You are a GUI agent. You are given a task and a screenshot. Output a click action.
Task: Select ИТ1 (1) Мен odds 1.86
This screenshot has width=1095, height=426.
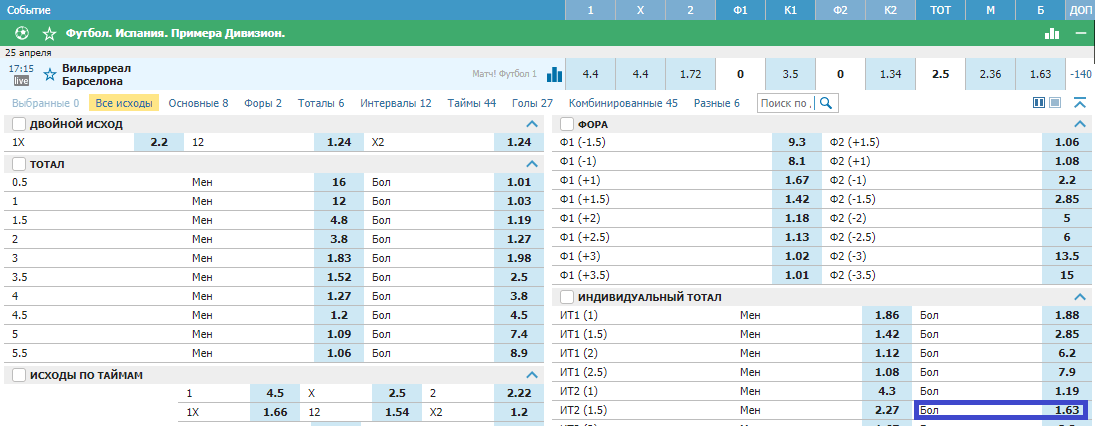887,316
